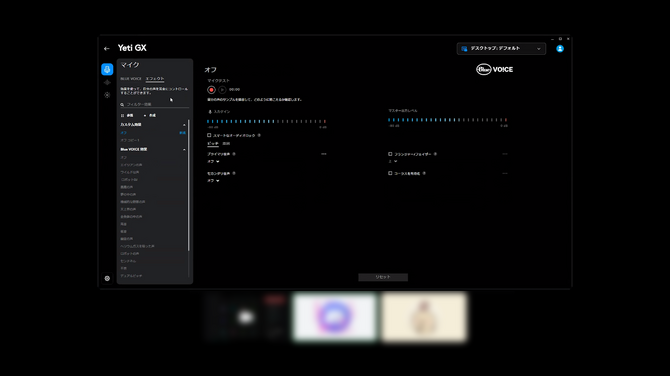Show info for the コーラス option
The width and height of the screenshot is (670, 376).
tap(424, 173)
